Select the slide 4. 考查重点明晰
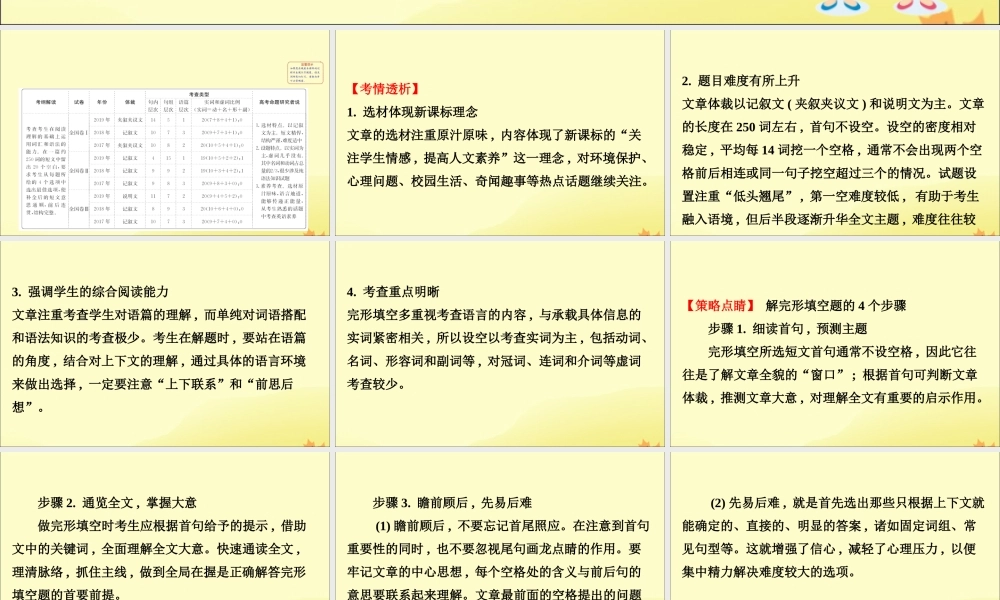This screenshot has height=600, width=1000. (x=500, y=344)
